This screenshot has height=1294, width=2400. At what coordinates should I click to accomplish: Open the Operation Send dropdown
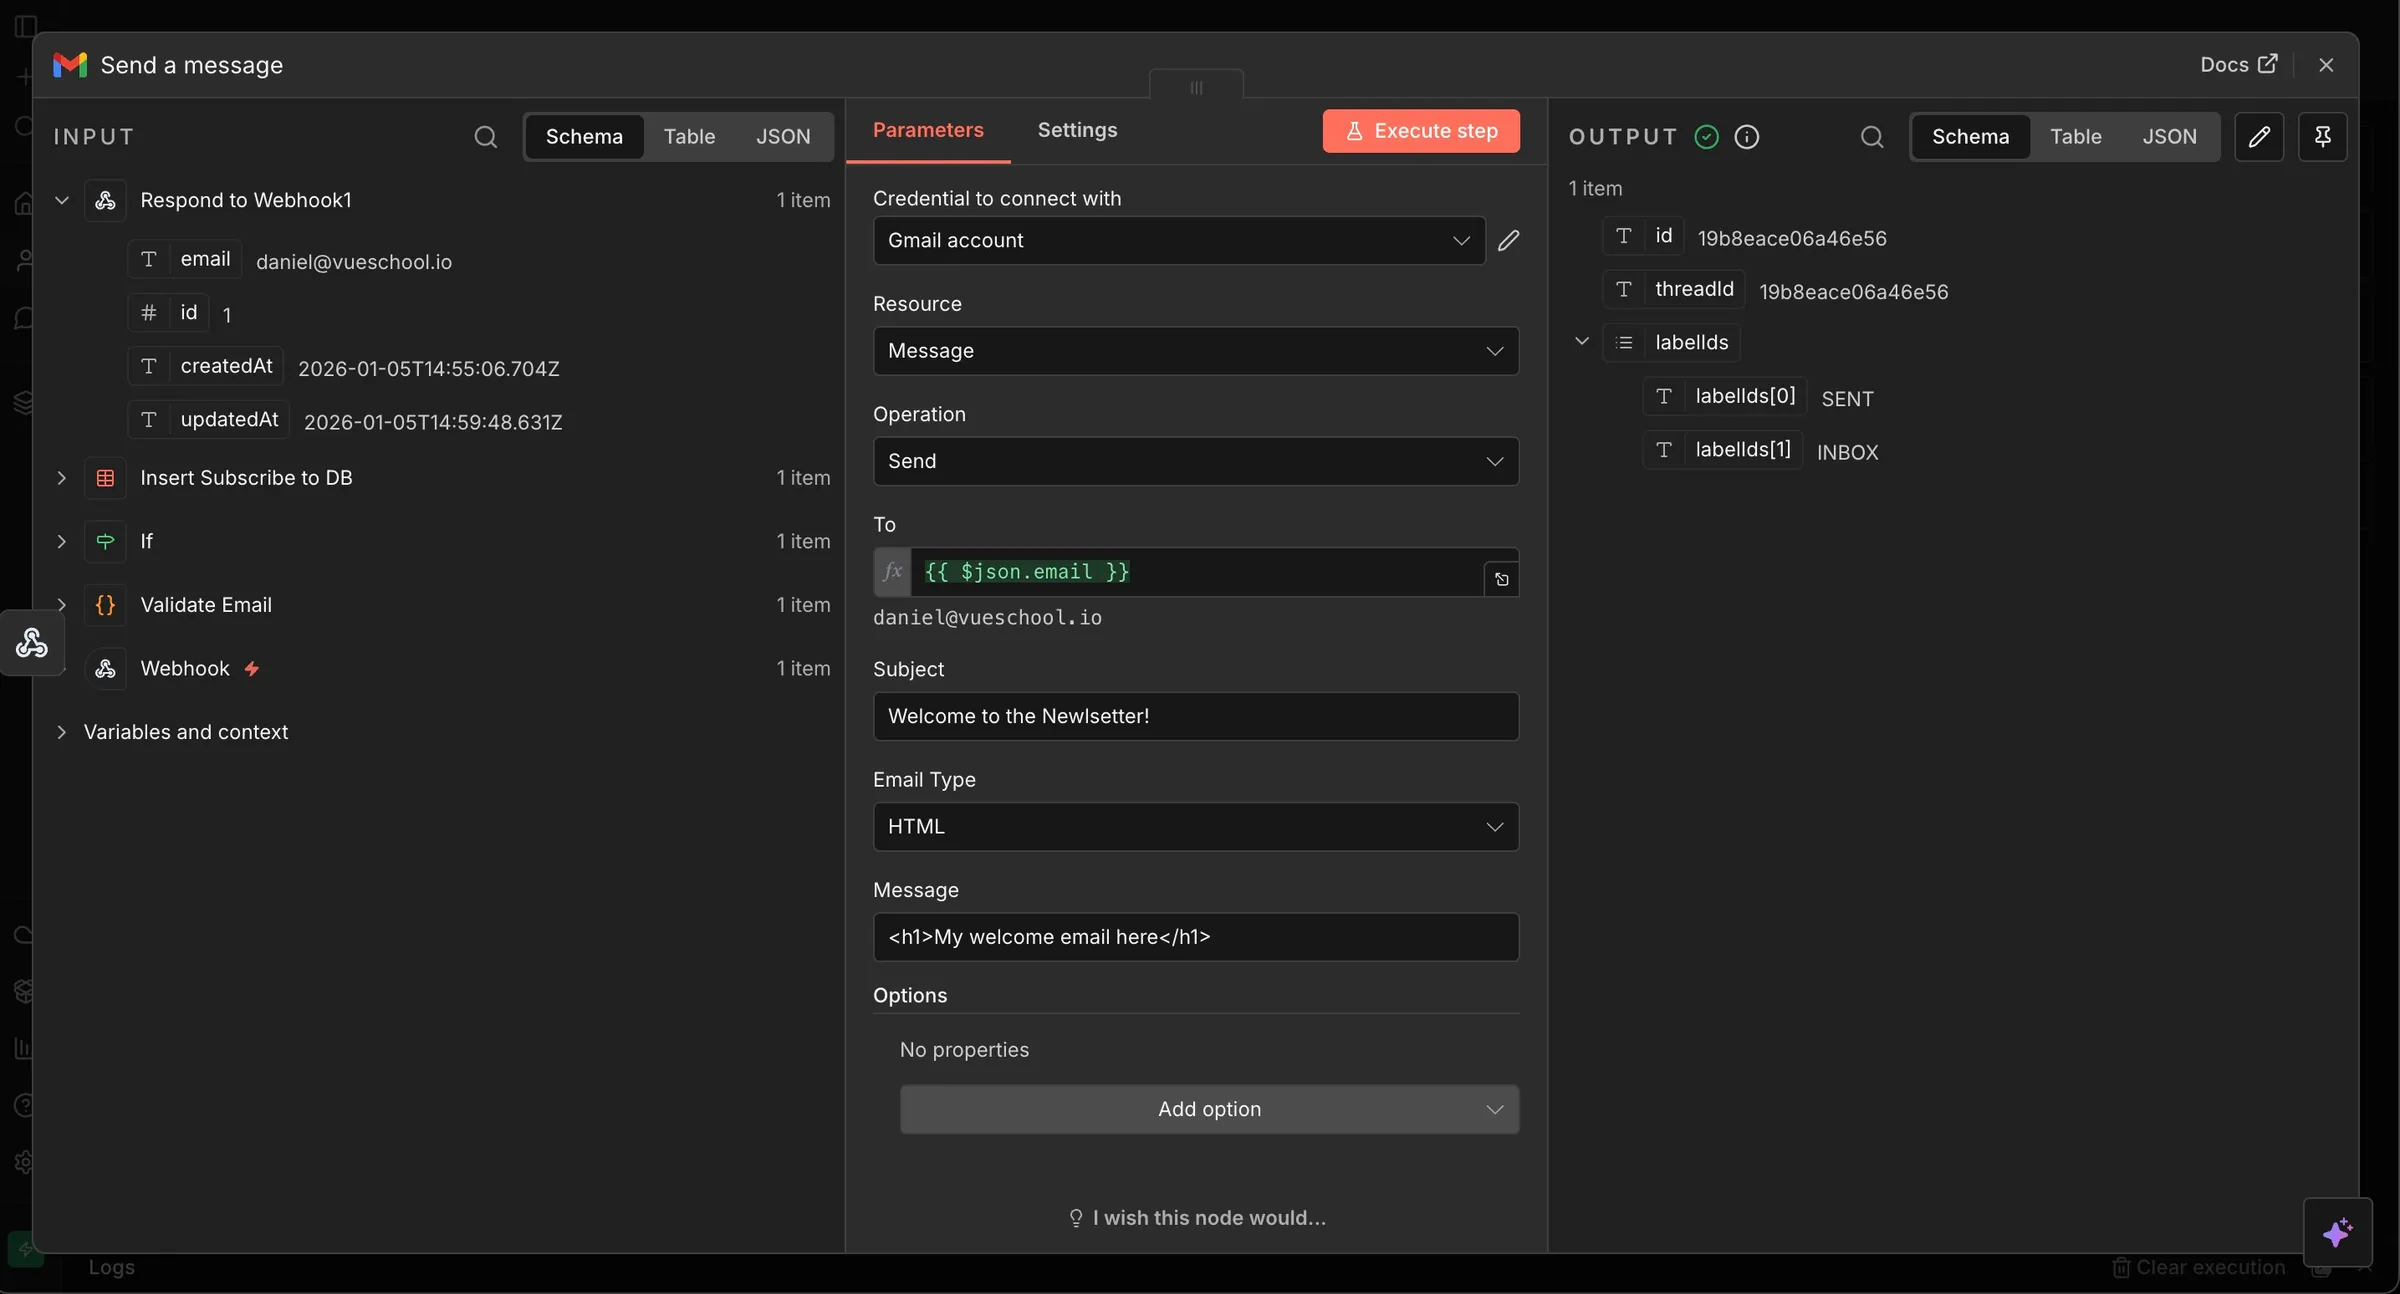(1196, 461)
